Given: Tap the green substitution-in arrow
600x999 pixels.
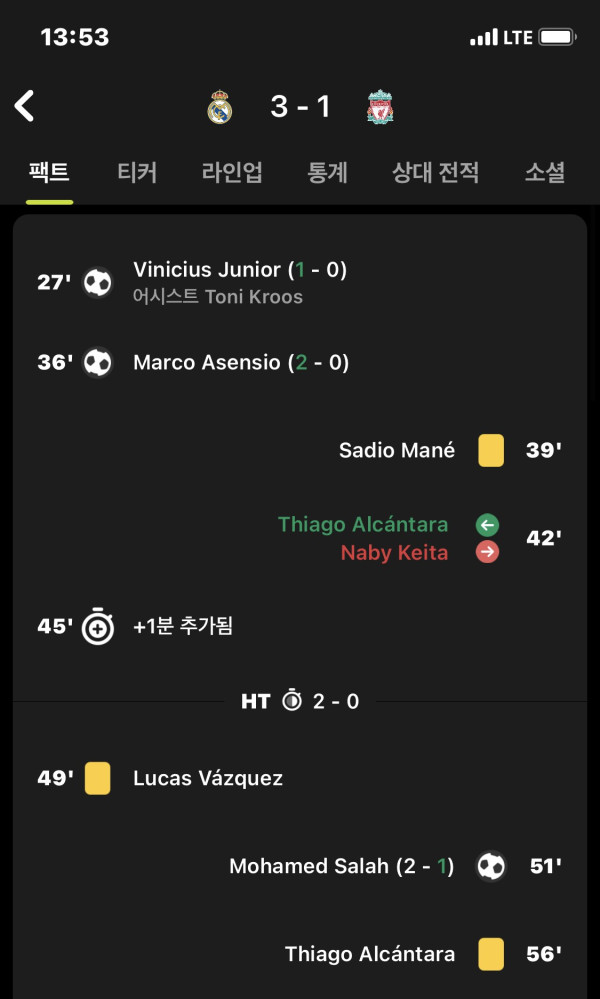Looking at the screenshot, I should tap(487, 525).
